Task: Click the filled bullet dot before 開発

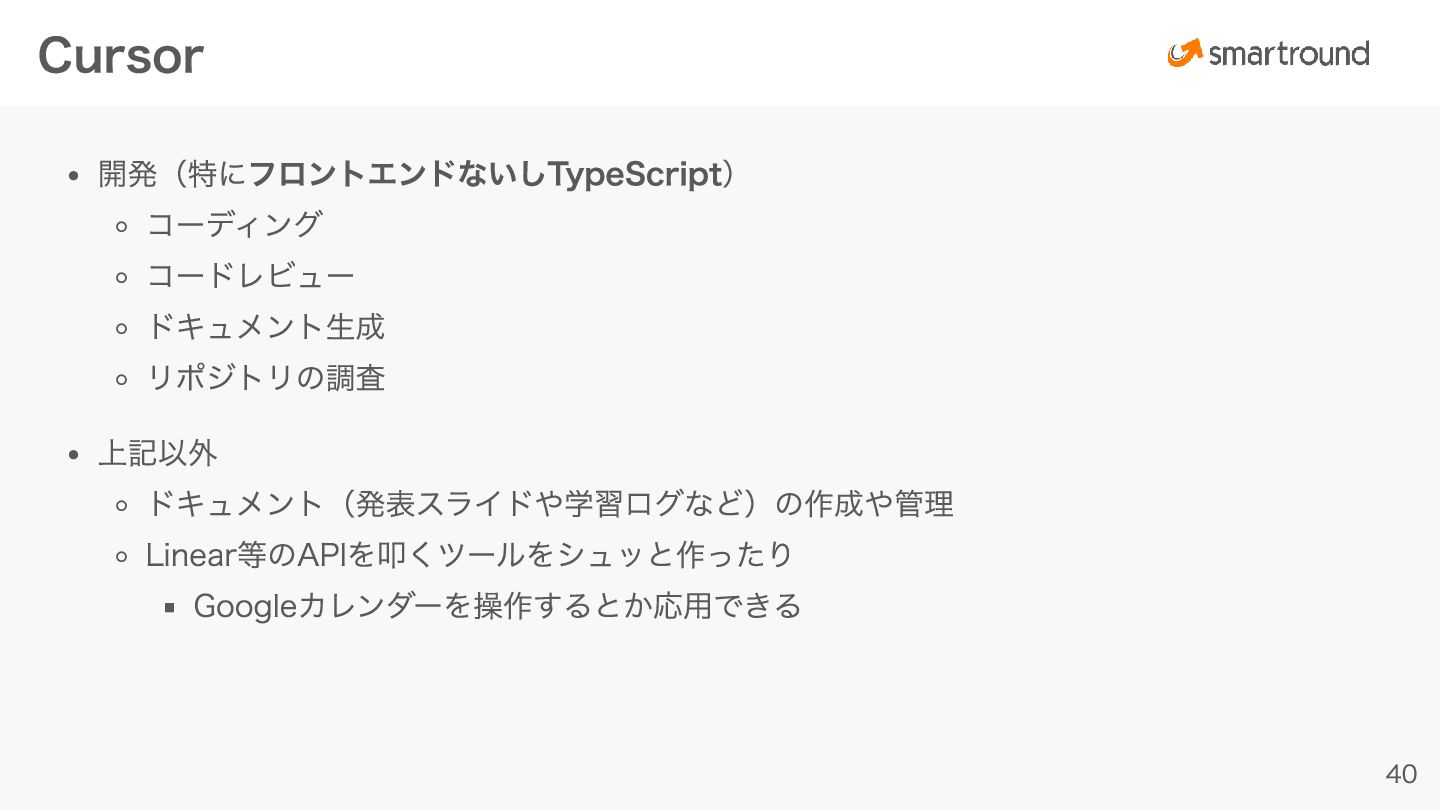Action: 73,176
